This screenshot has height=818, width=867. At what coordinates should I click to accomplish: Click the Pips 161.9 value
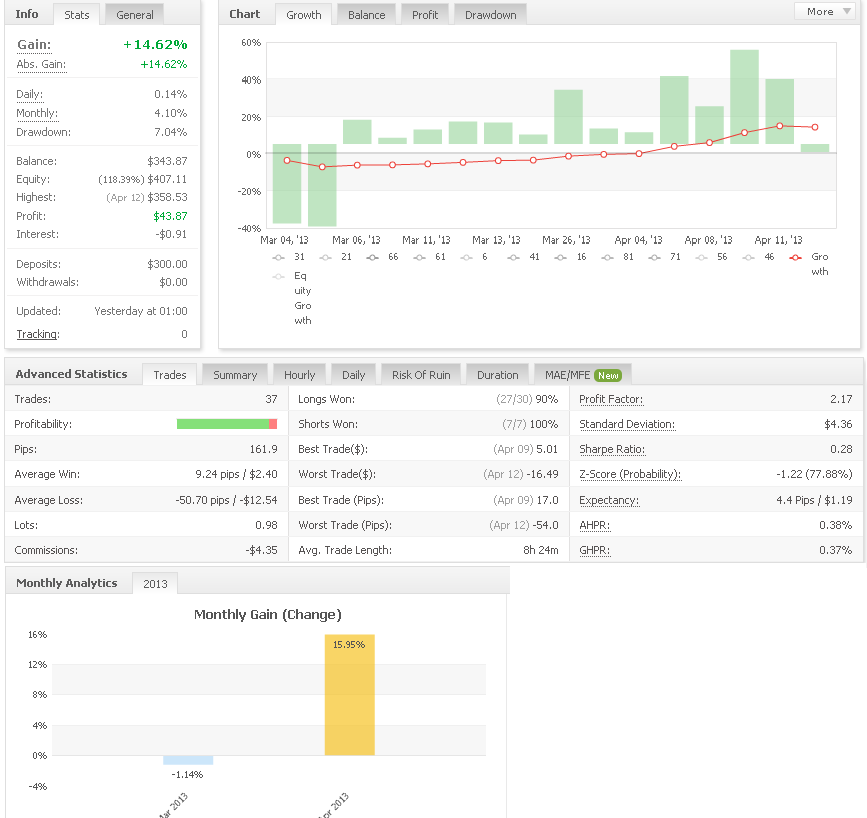coord(263,449)
